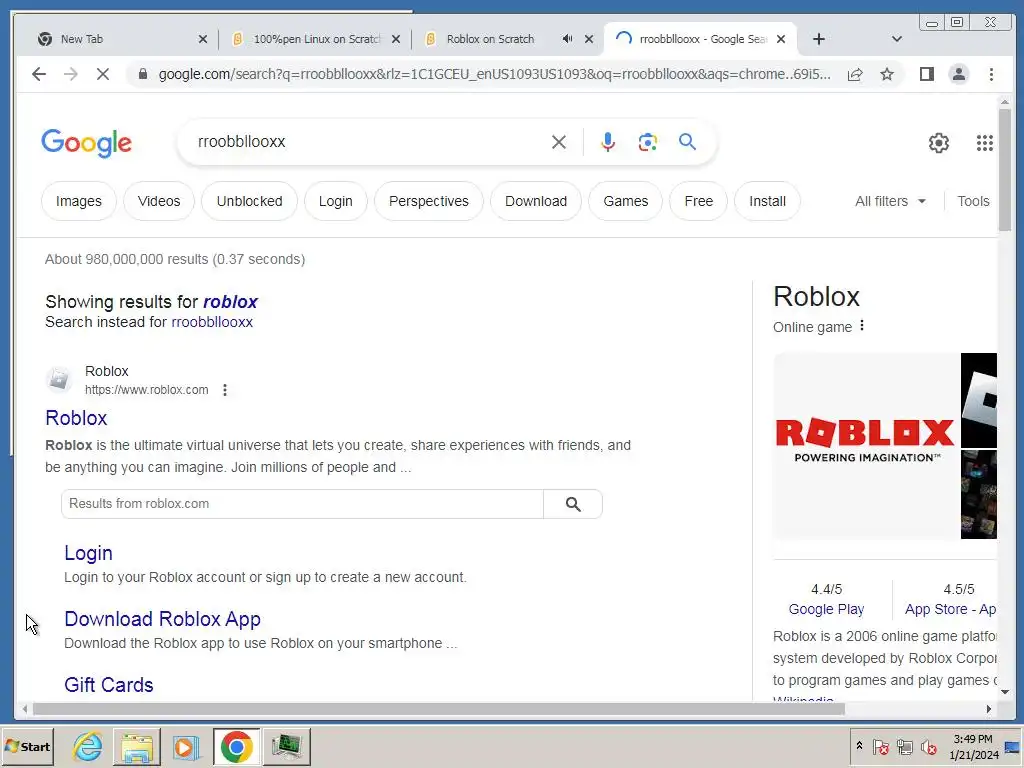Click the vertical page scrollbar thumb
This screenshot has height=768, width=1024.
(1004, 170)
